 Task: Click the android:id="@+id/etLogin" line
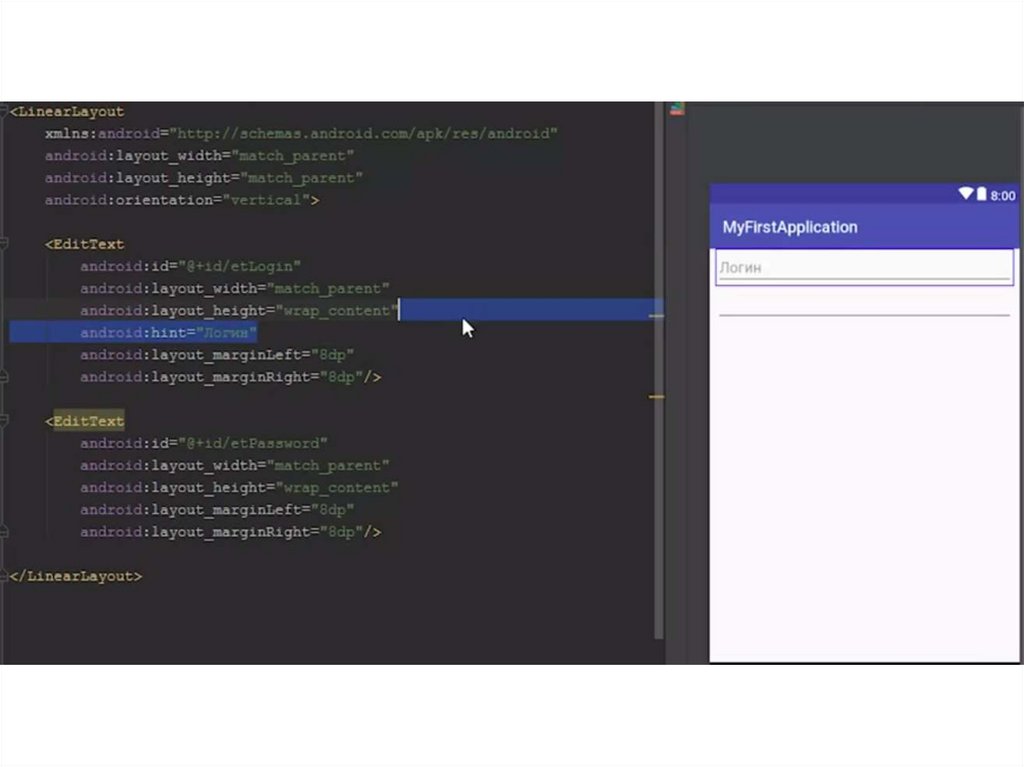tap(190, 267)
